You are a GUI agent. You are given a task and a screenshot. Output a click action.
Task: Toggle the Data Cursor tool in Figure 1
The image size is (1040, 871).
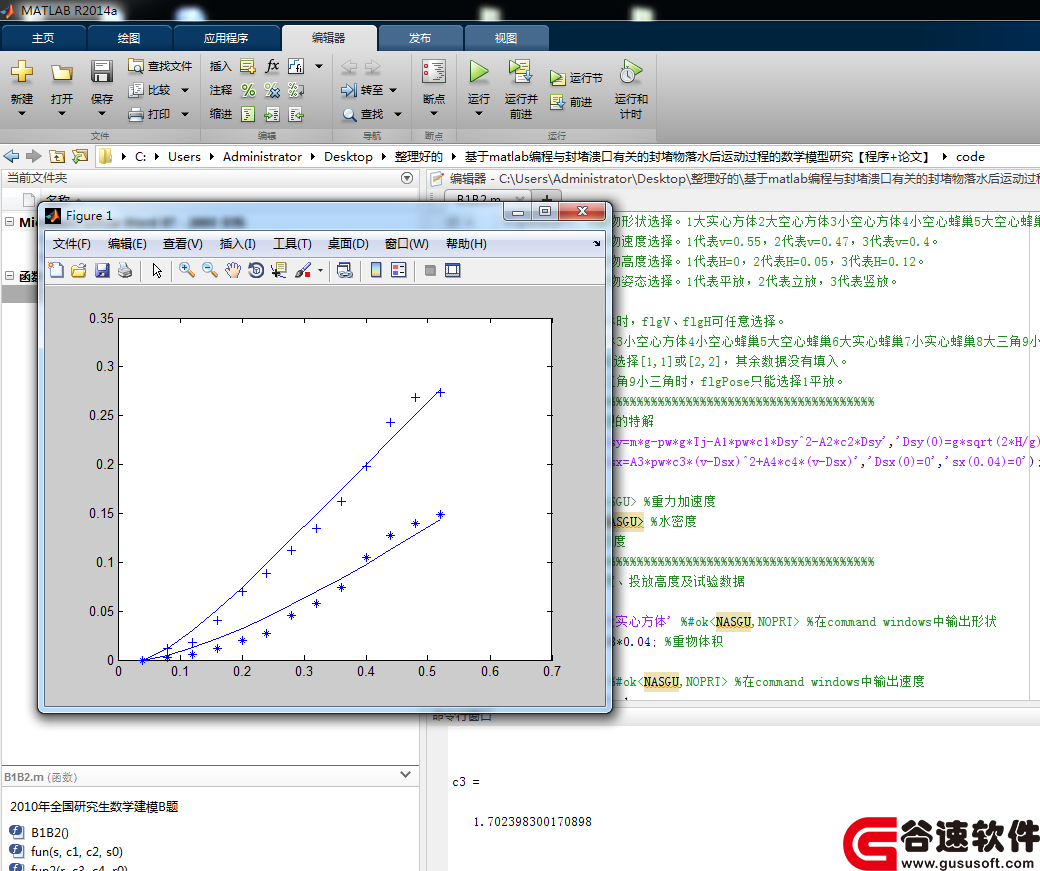point(279,270)
